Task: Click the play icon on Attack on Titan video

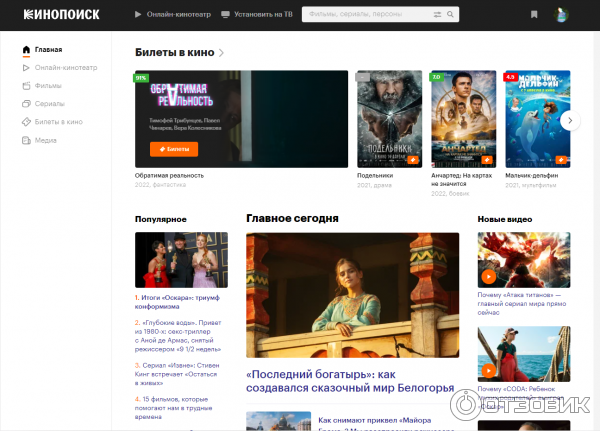Action: pyautogui.click(x=488, y=276)
